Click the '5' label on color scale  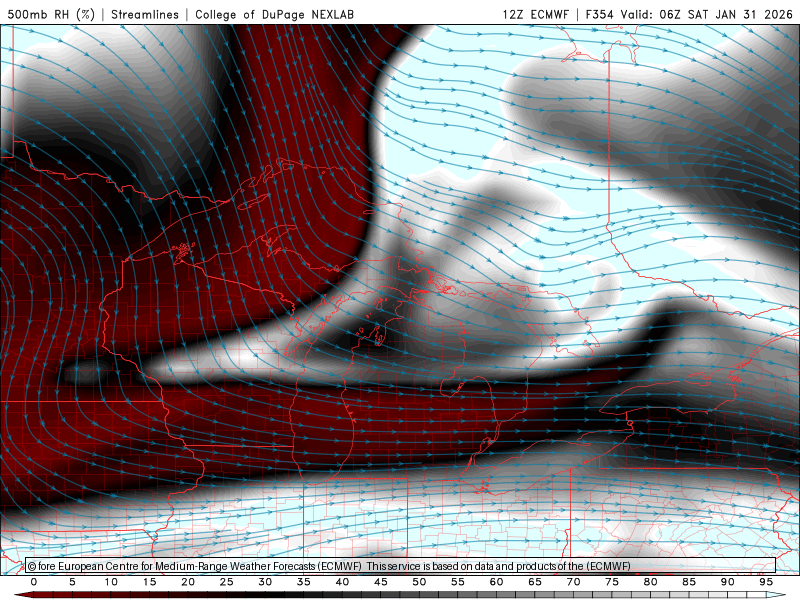click(72, 582)
